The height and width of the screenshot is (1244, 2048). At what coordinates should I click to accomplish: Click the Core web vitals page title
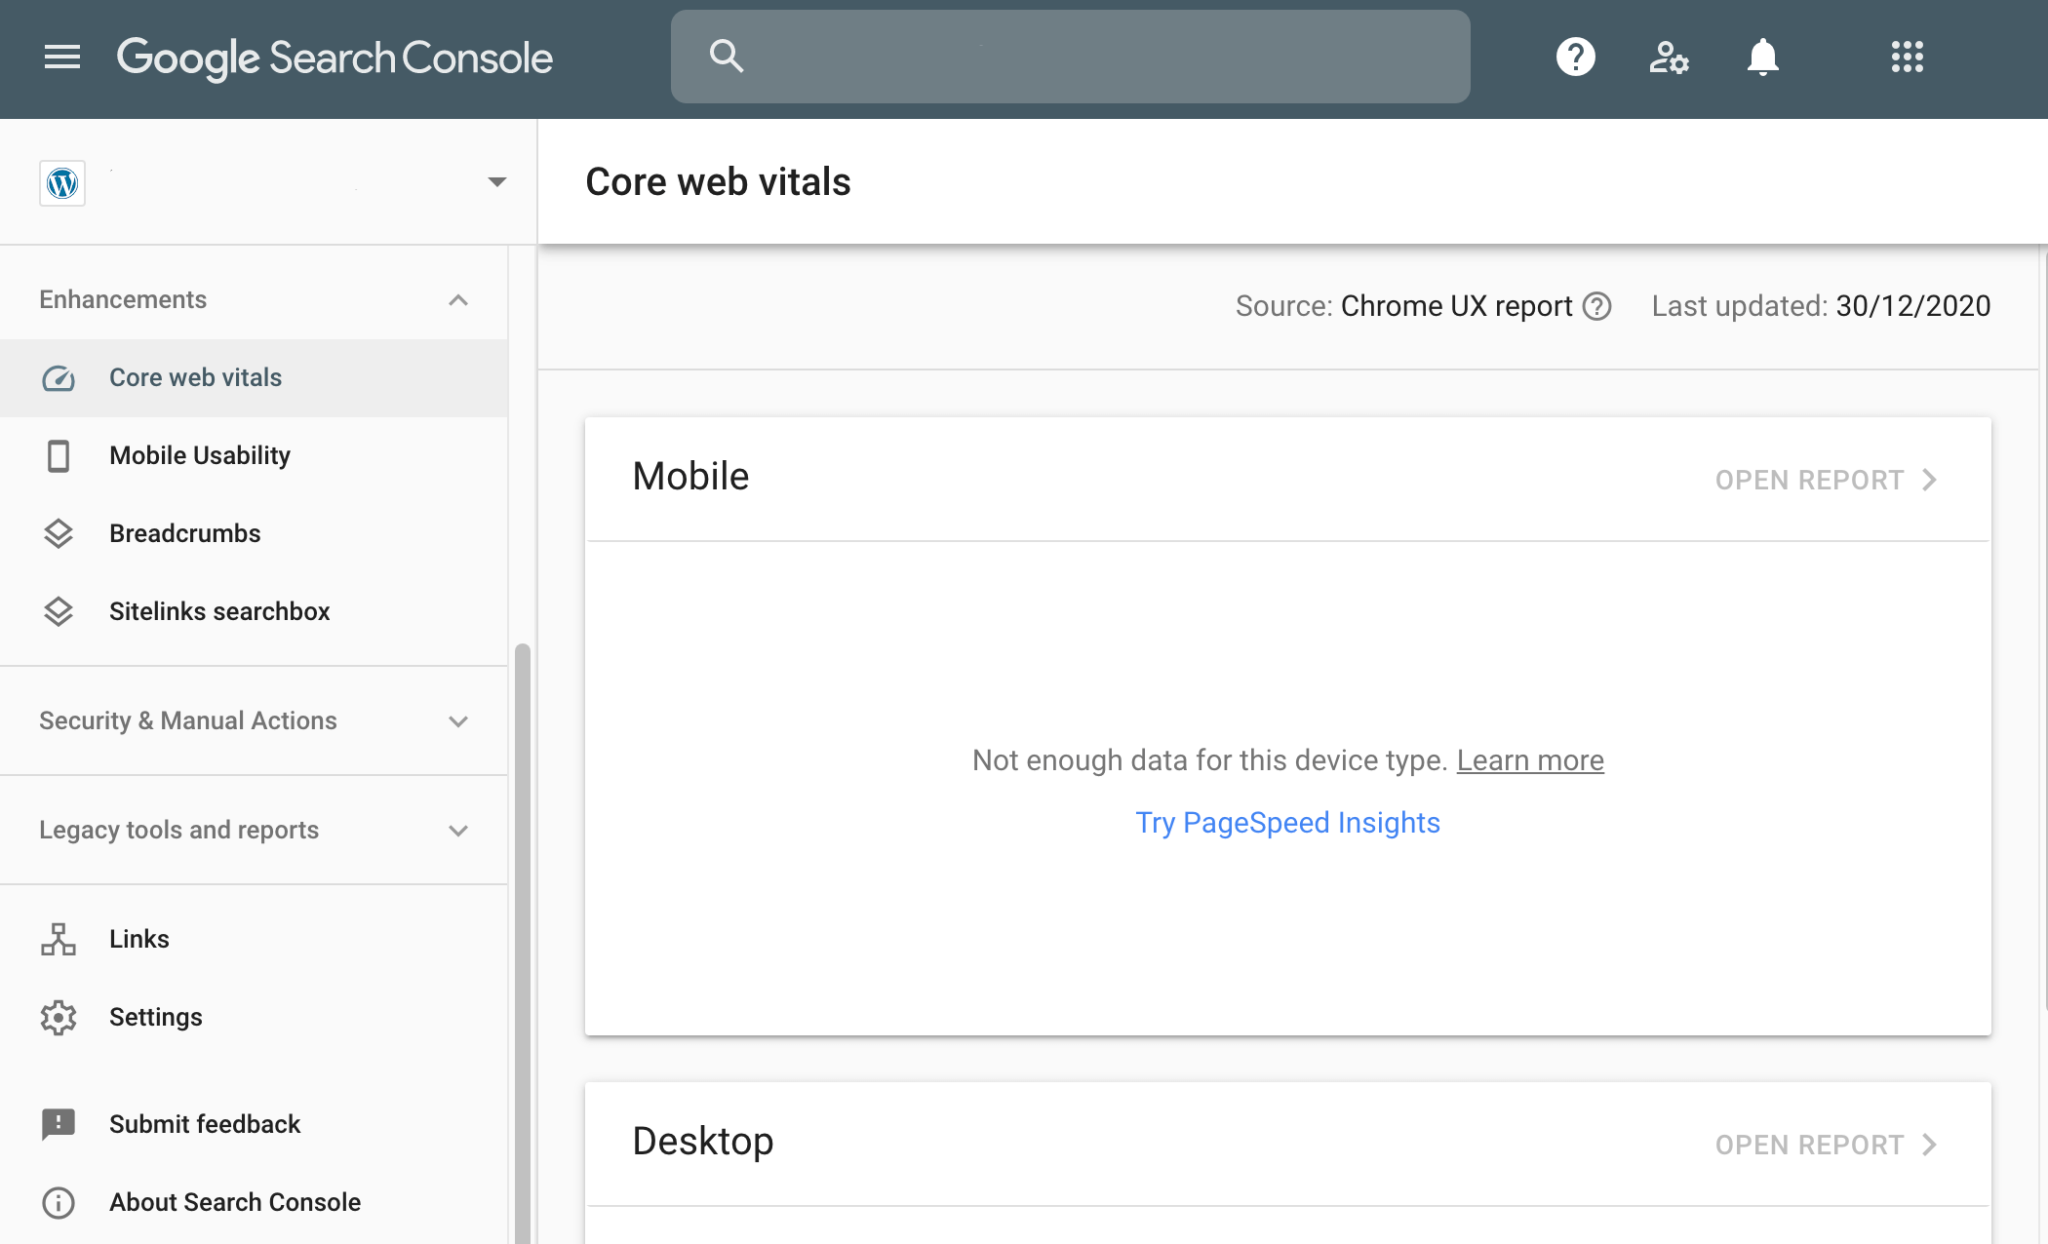(718, 182)
